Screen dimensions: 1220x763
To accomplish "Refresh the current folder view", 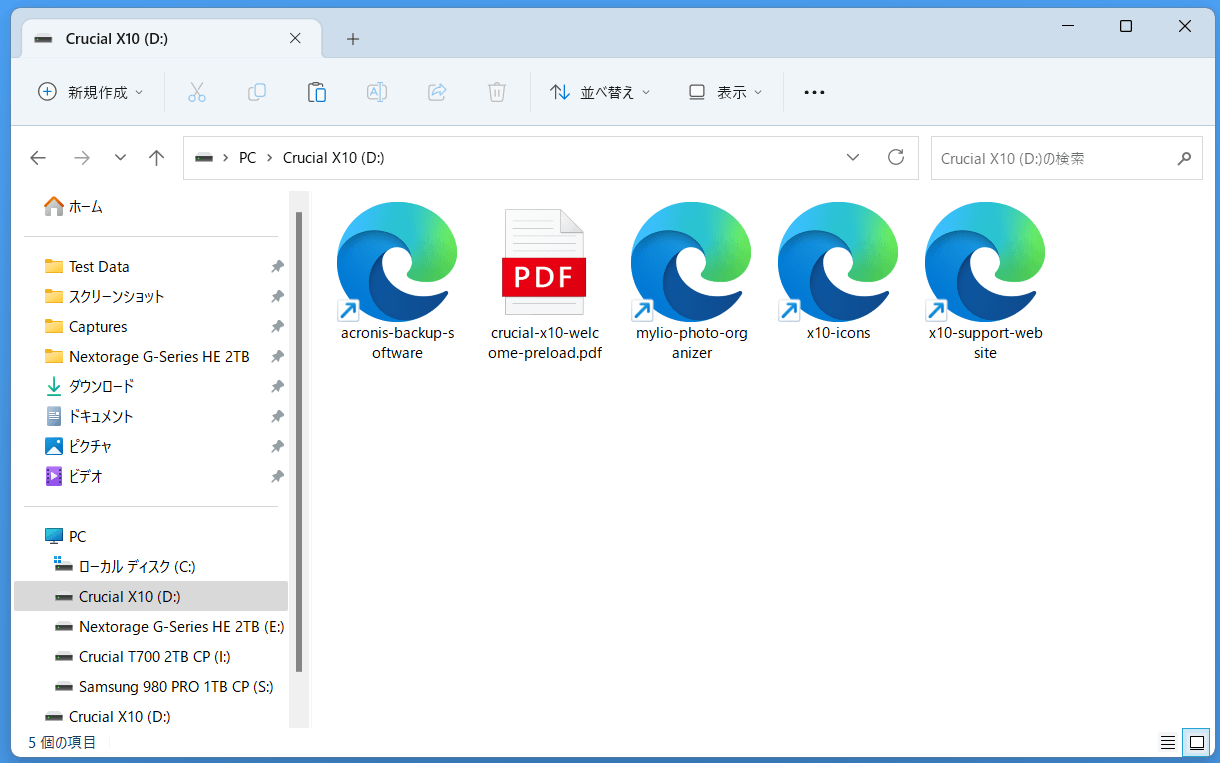I will pyautogui.click(x=896, y=157).
